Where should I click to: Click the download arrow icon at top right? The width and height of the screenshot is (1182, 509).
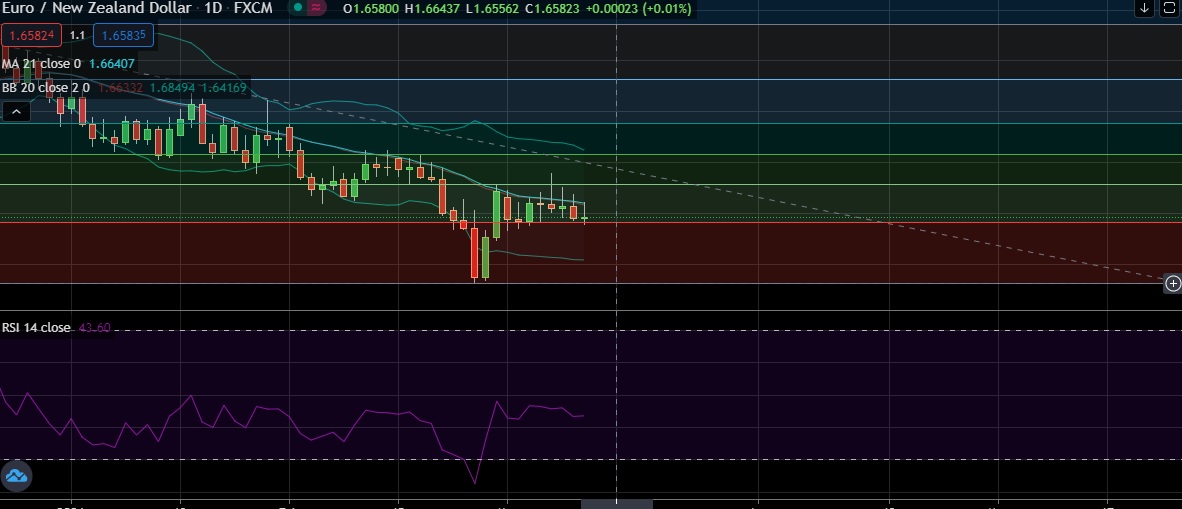[1145, 8]
